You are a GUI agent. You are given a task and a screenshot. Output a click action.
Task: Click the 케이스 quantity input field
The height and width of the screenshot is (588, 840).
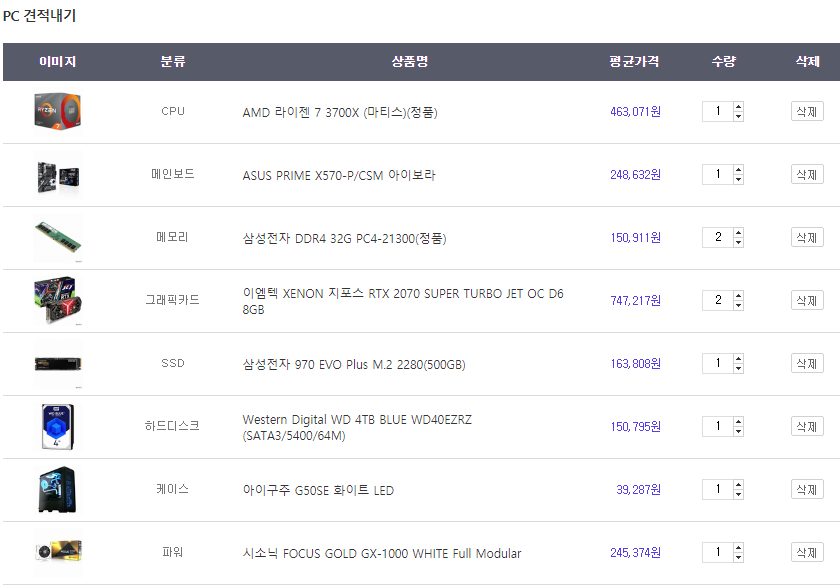[x=718, y=489]
